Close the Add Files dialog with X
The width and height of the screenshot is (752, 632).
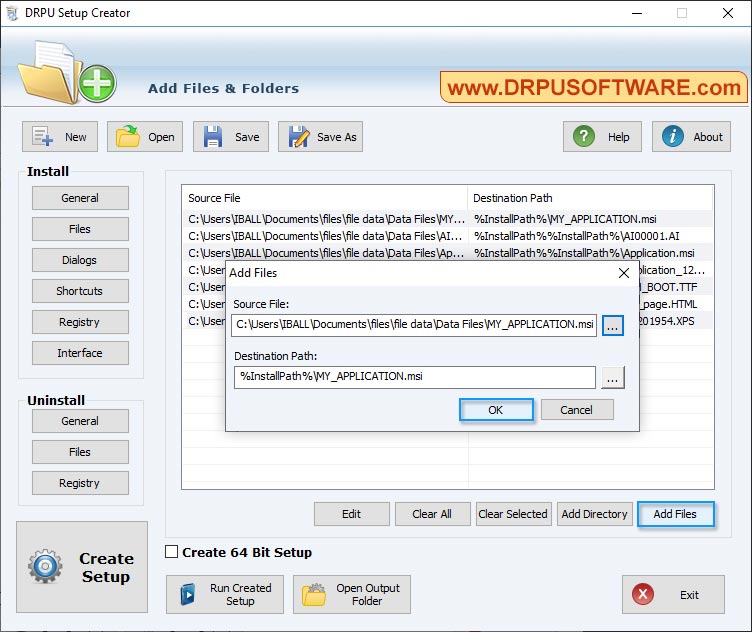tap(623, 273)
